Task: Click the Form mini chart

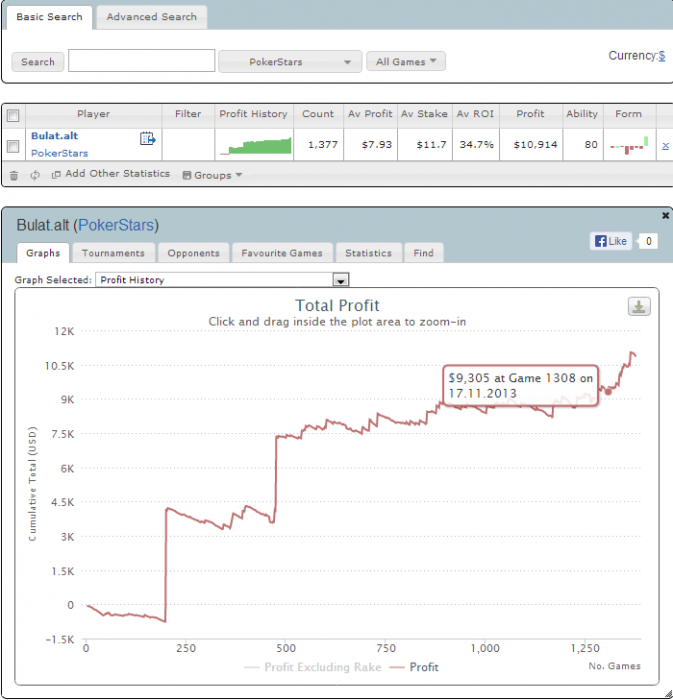Action: tap(629, 146)
